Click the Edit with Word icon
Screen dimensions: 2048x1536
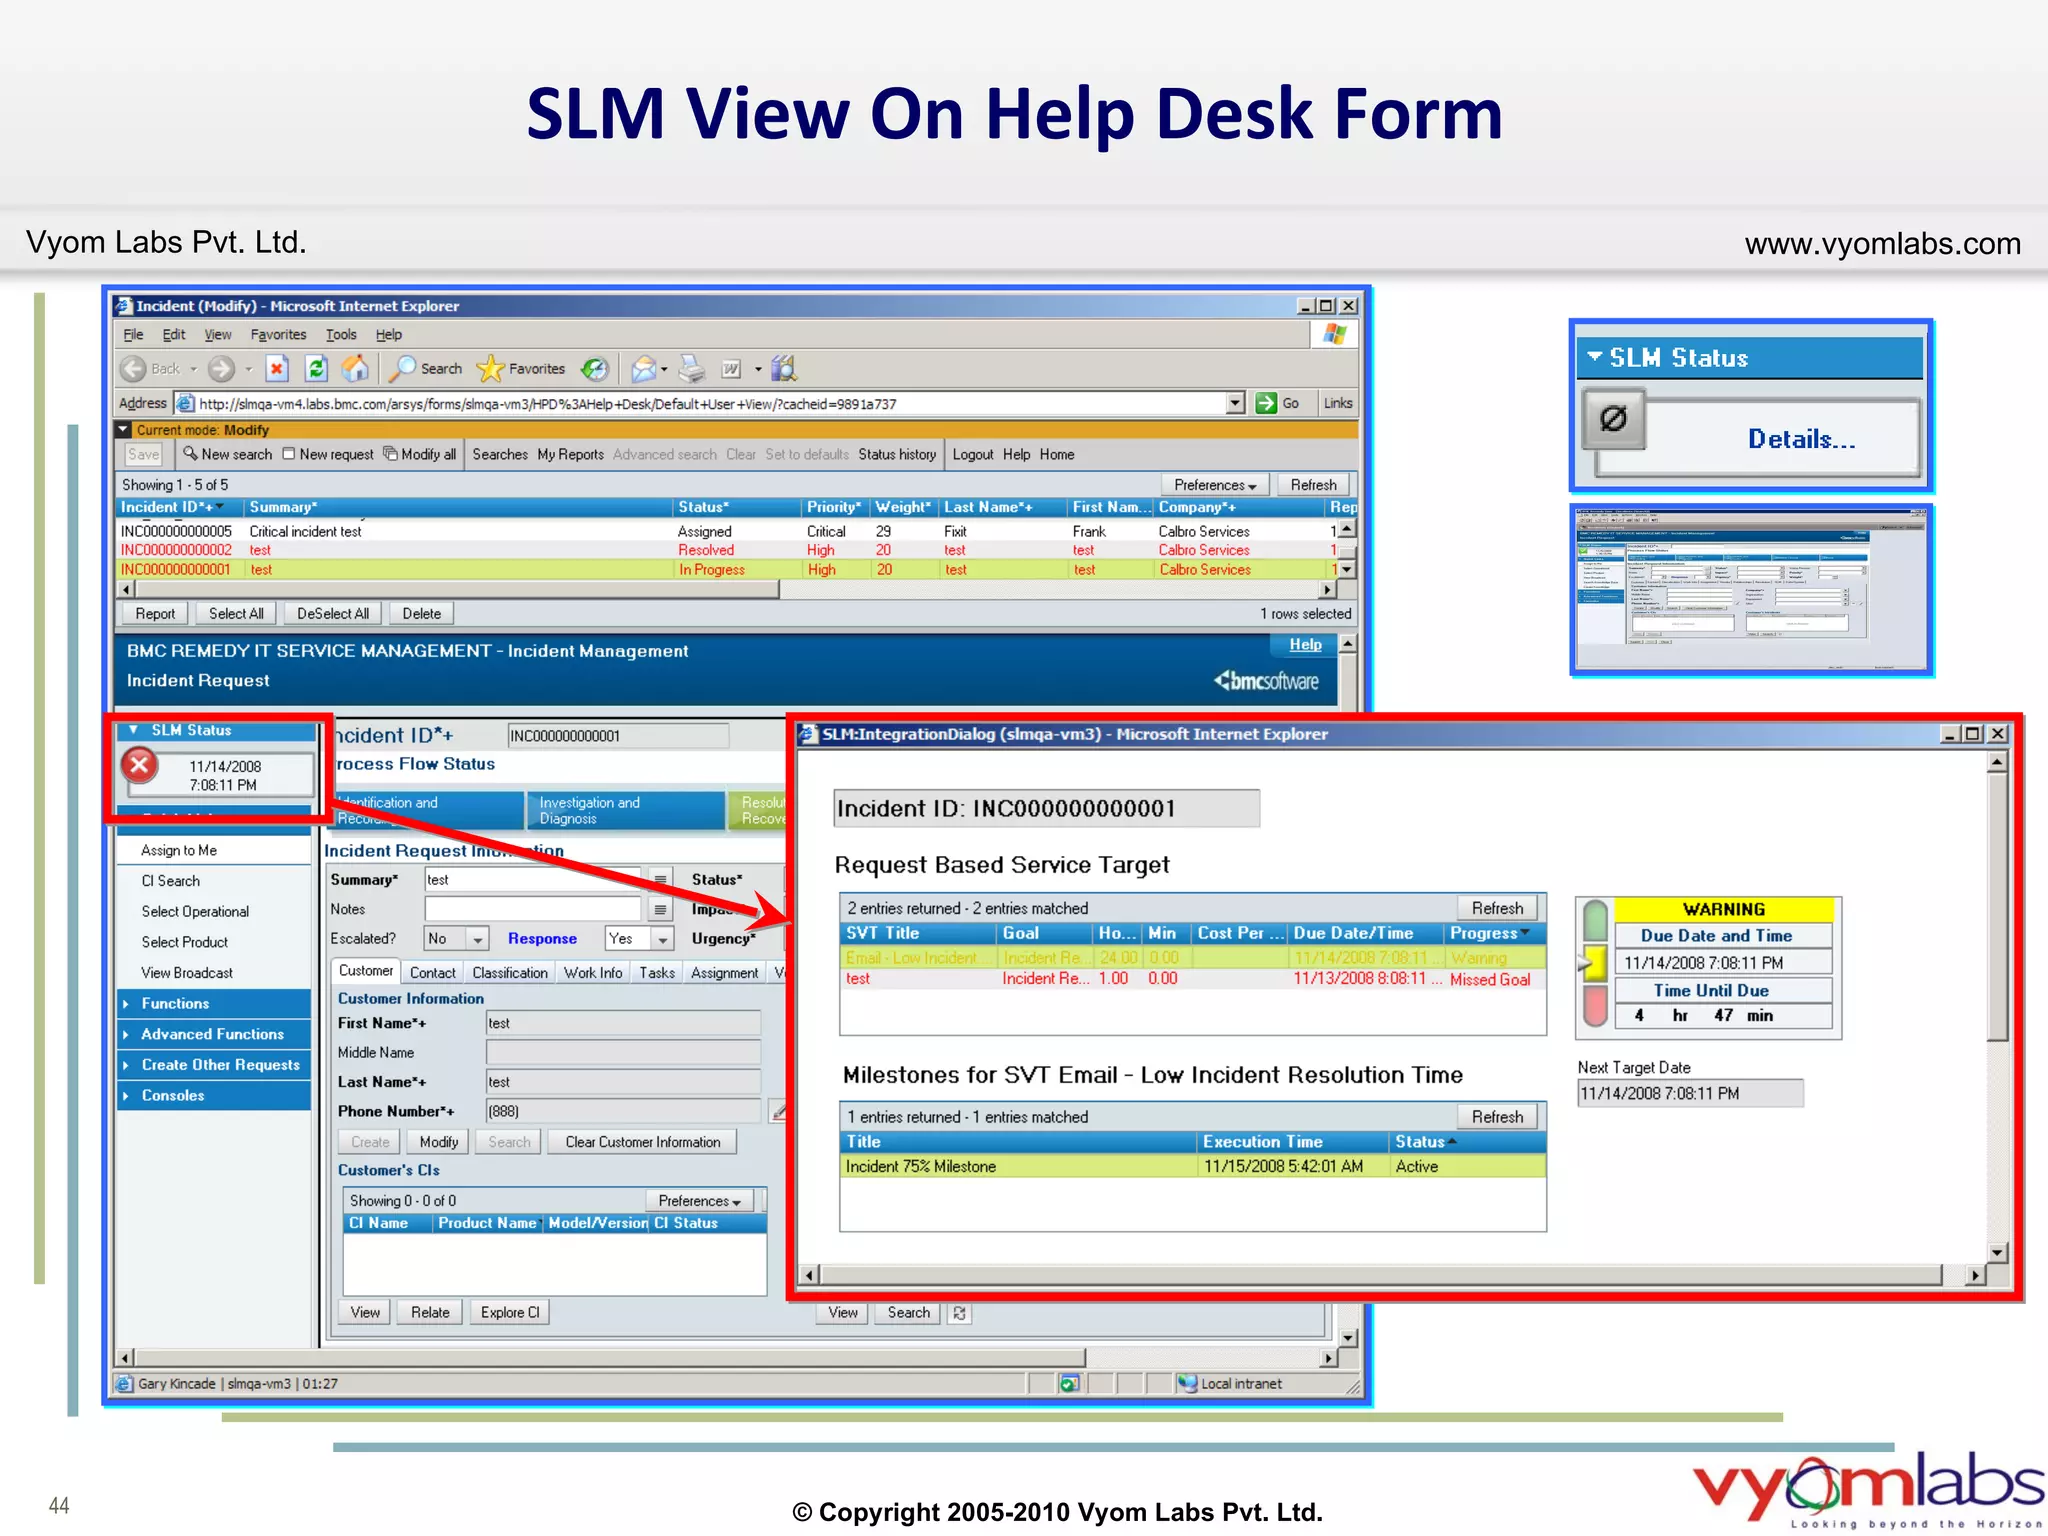click(732, 369)
